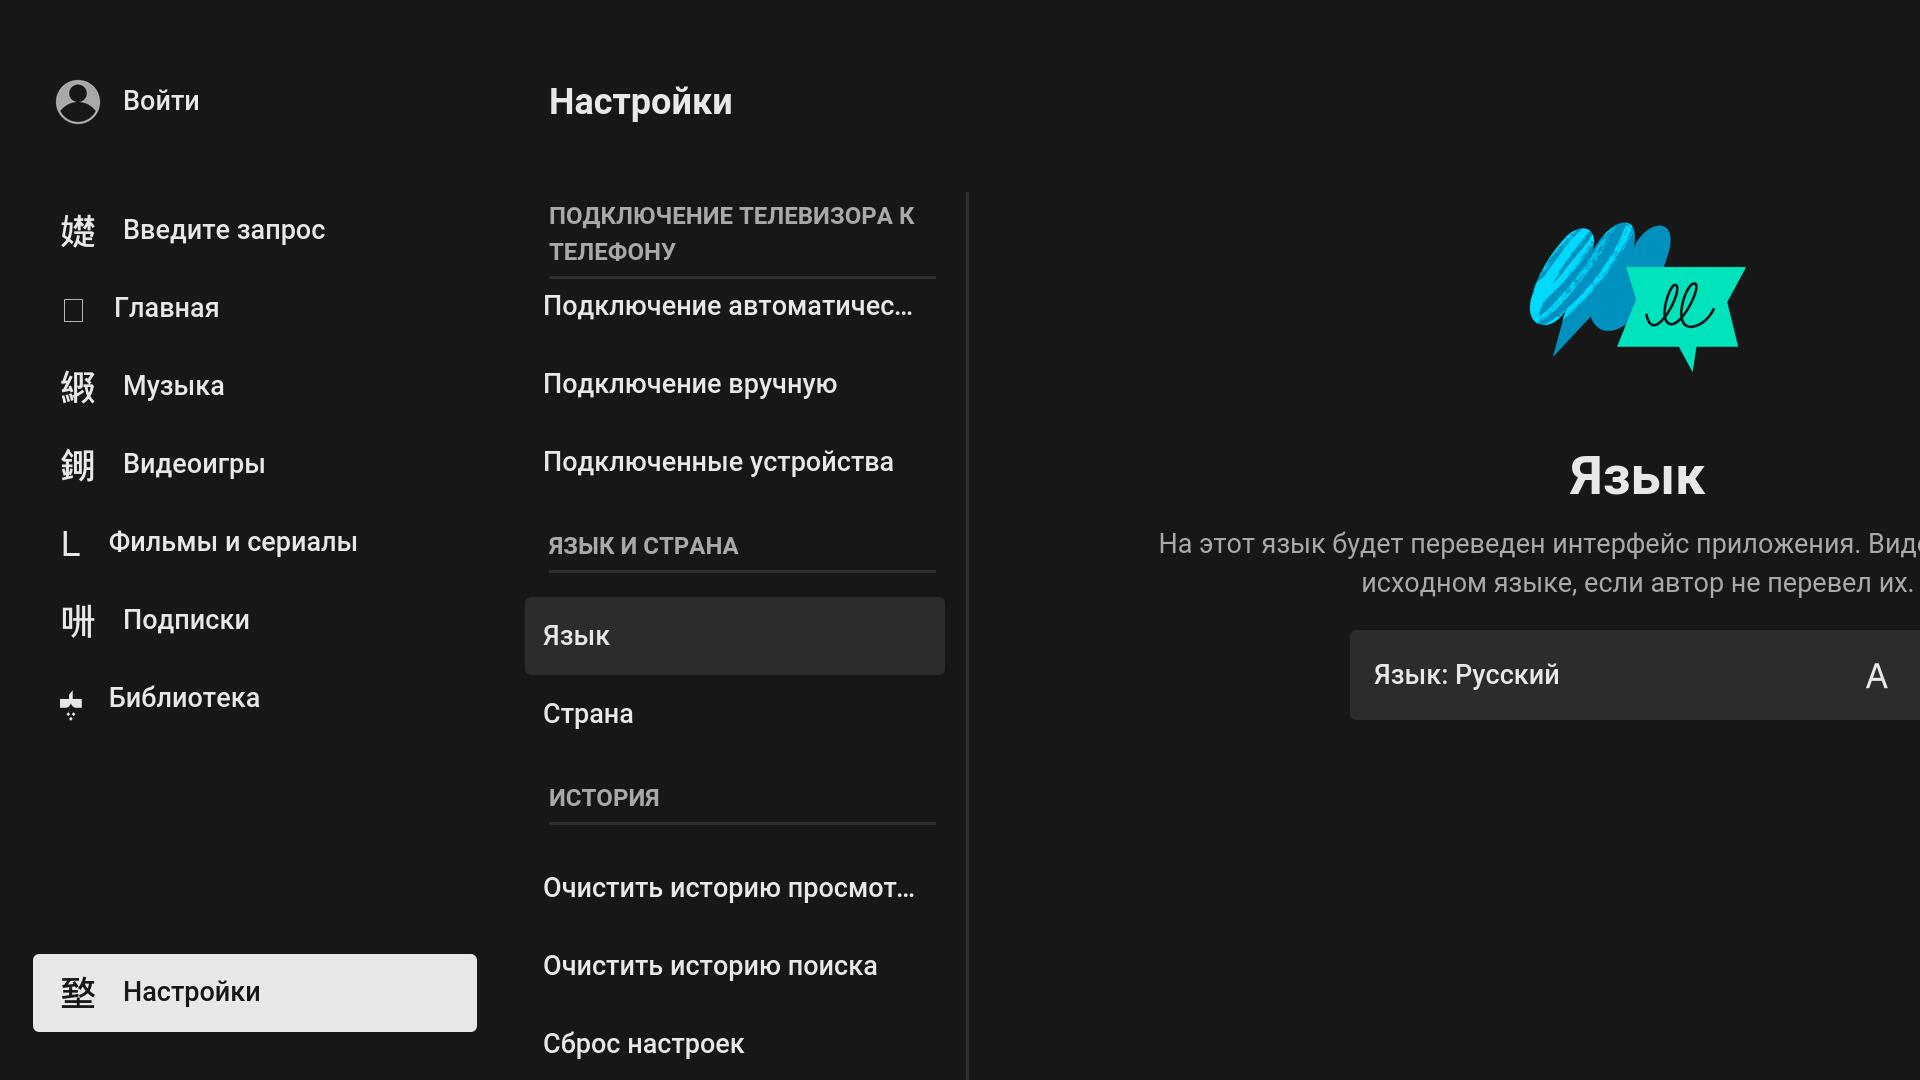Click Сброс настроек
This screenshot has width=1920, height=1080.
[x=643, y=1044]
